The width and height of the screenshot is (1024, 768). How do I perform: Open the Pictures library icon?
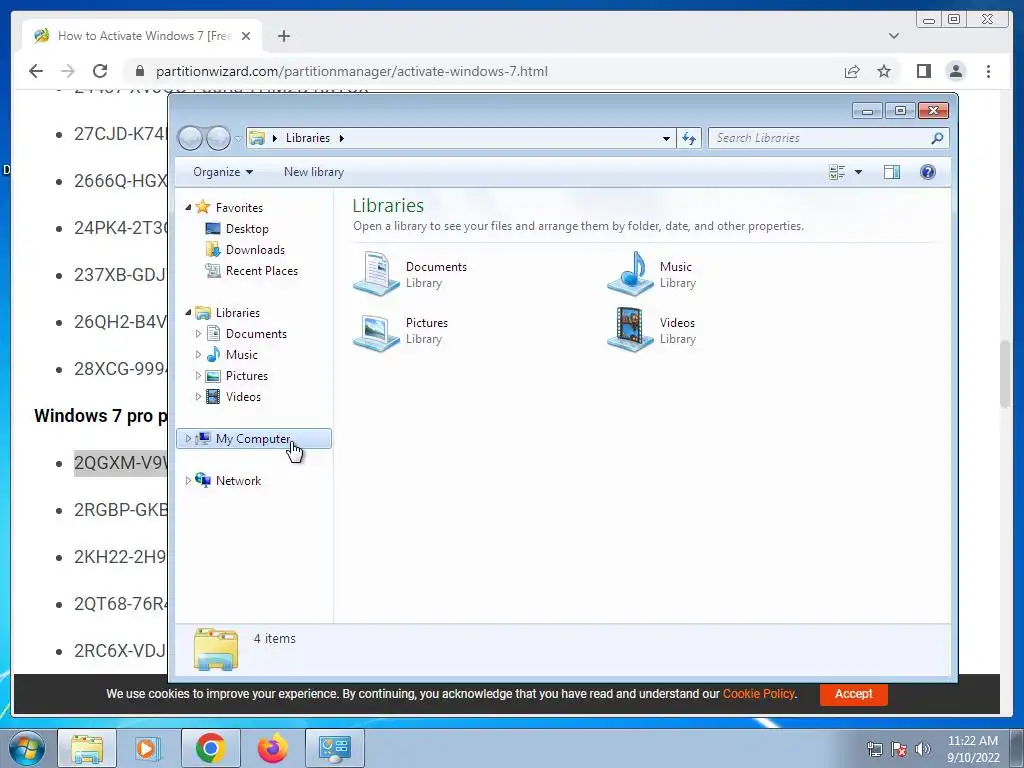coord(376,330)
